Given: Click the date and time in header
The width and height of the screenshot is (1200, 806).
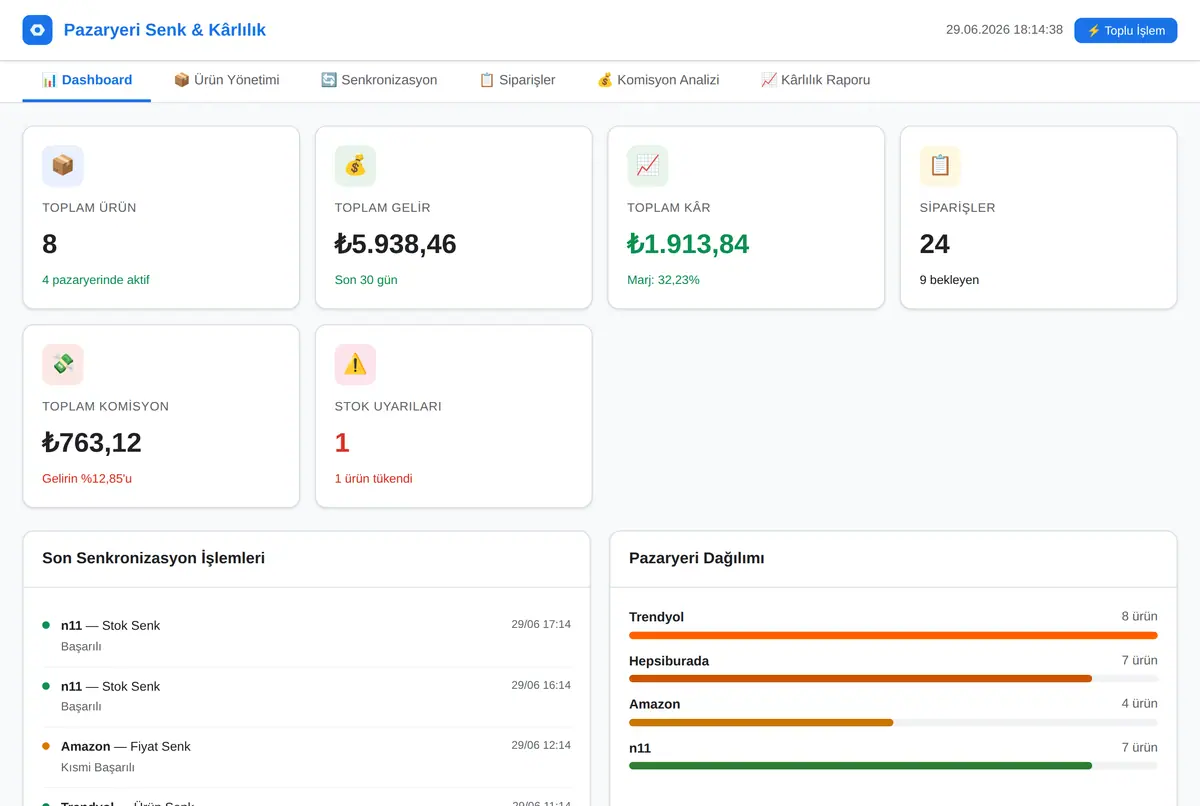Looking at the screenshot, I should pyautogui.click(x=1004, y=30).
